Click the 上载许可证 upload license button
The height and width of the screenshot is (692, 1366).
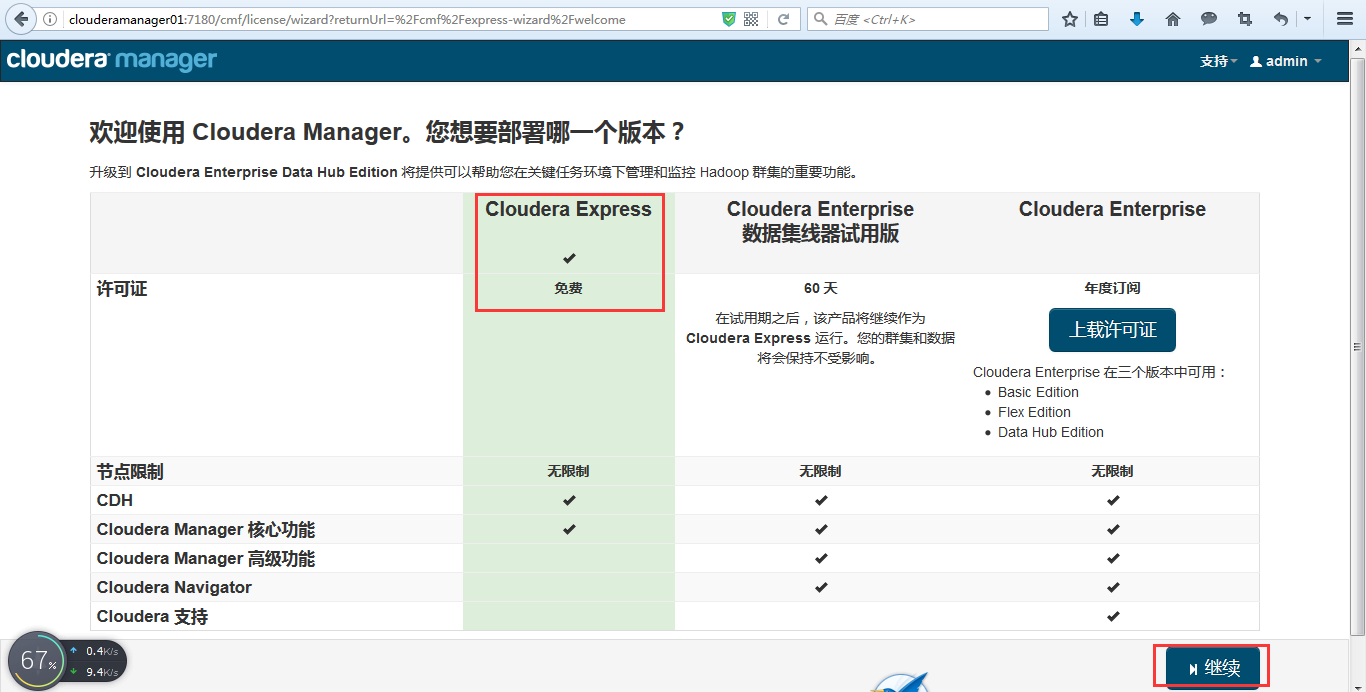1112,330
